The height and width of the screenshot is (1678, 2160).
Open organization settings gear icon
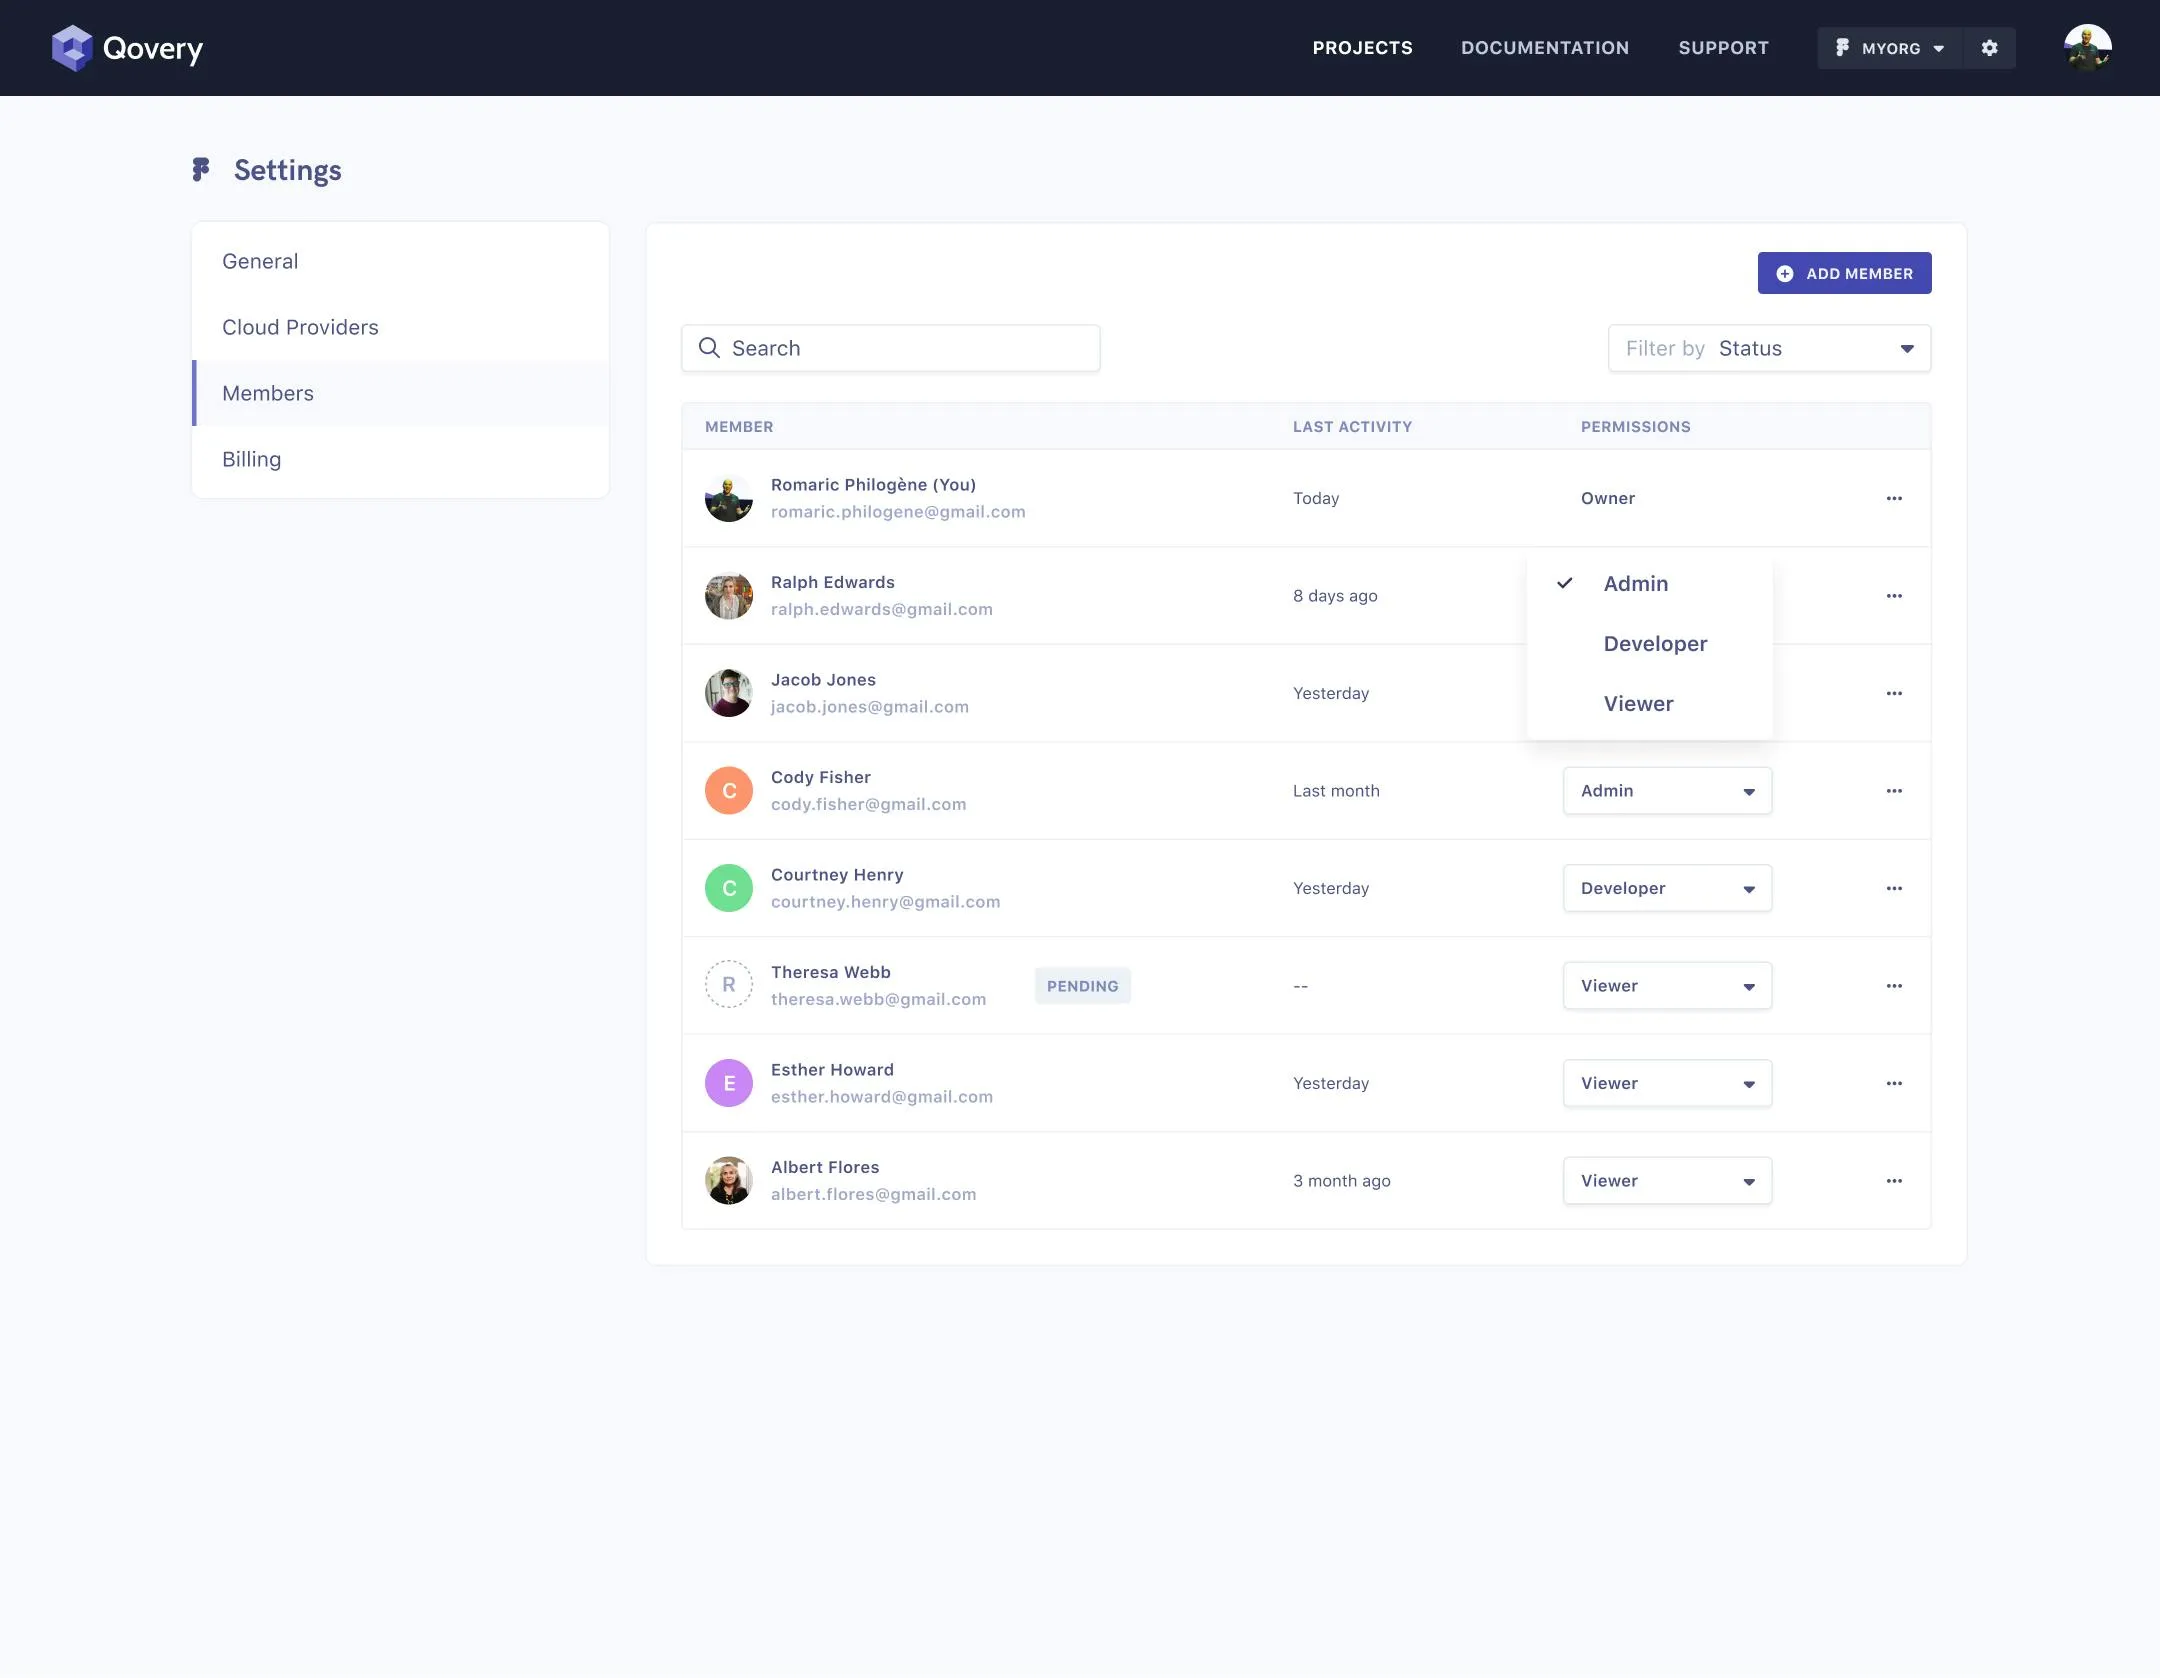[x=1989, y=48]
